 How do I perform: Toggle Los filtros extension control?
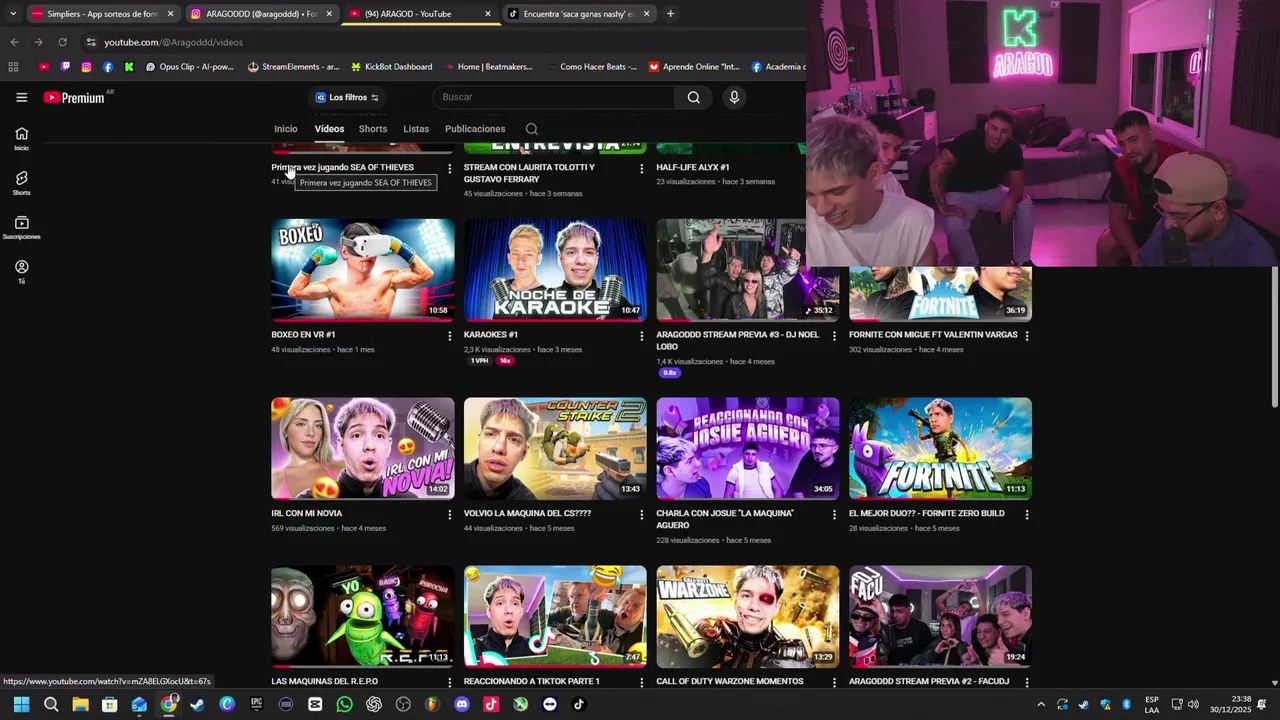click(x=347, y=97)
